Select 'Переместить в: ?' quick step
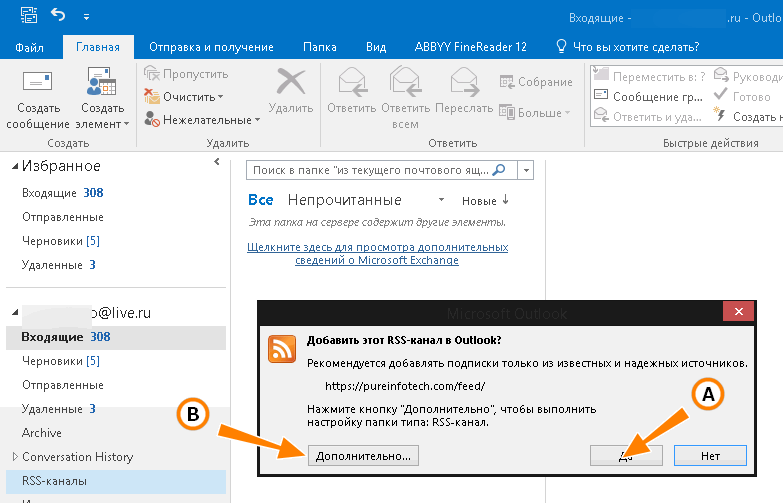 tap(649, 76)
